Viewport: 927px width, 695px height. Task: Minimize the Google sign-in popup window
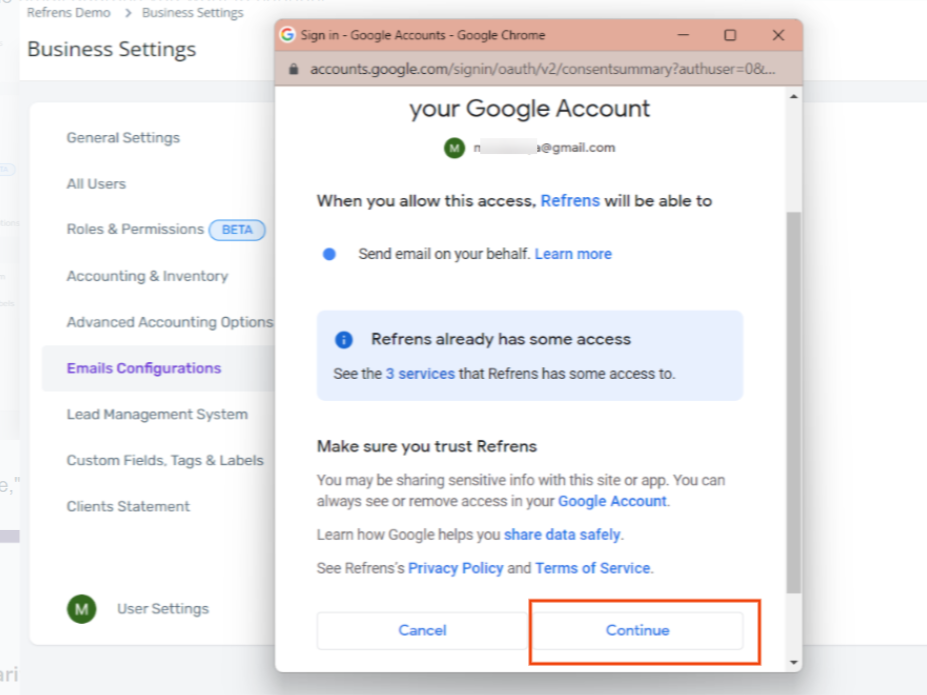coord(683,35)
